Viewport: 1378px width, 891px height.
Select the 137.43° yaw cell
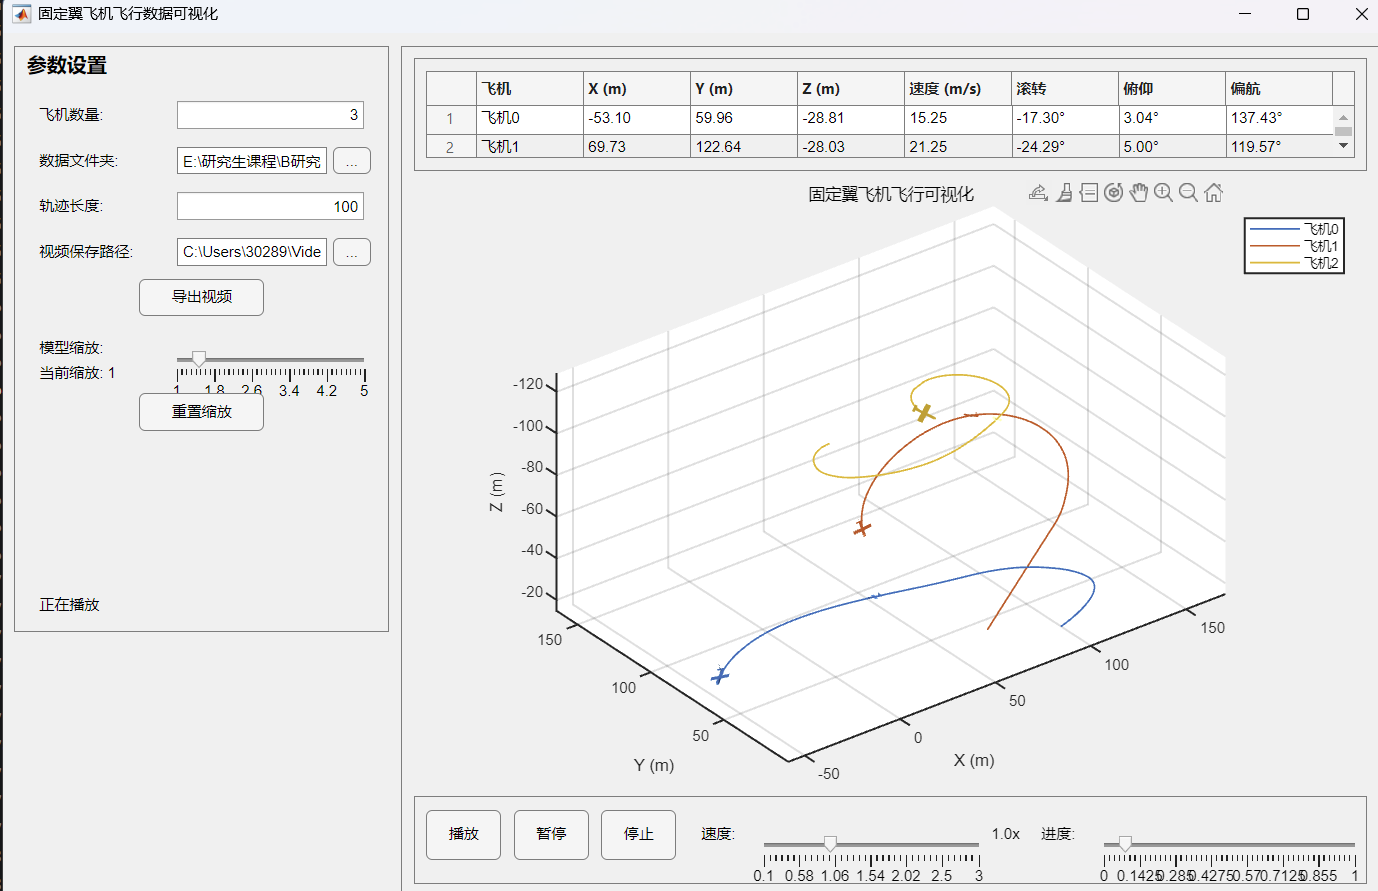pyautogui.click(x=1279, y=118)
